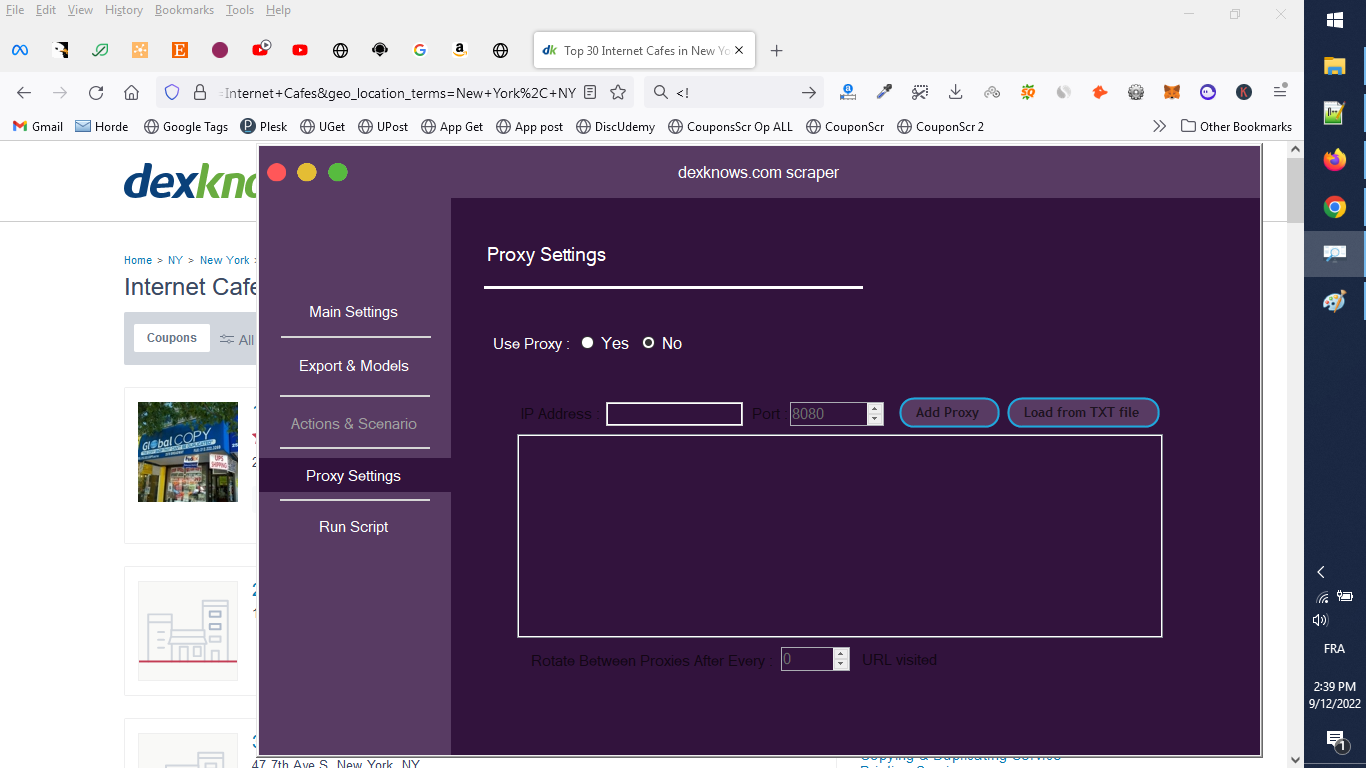1366x768 pixels.
Task: Open the Other Bookmarks folder
Action: click(1237, 126)
